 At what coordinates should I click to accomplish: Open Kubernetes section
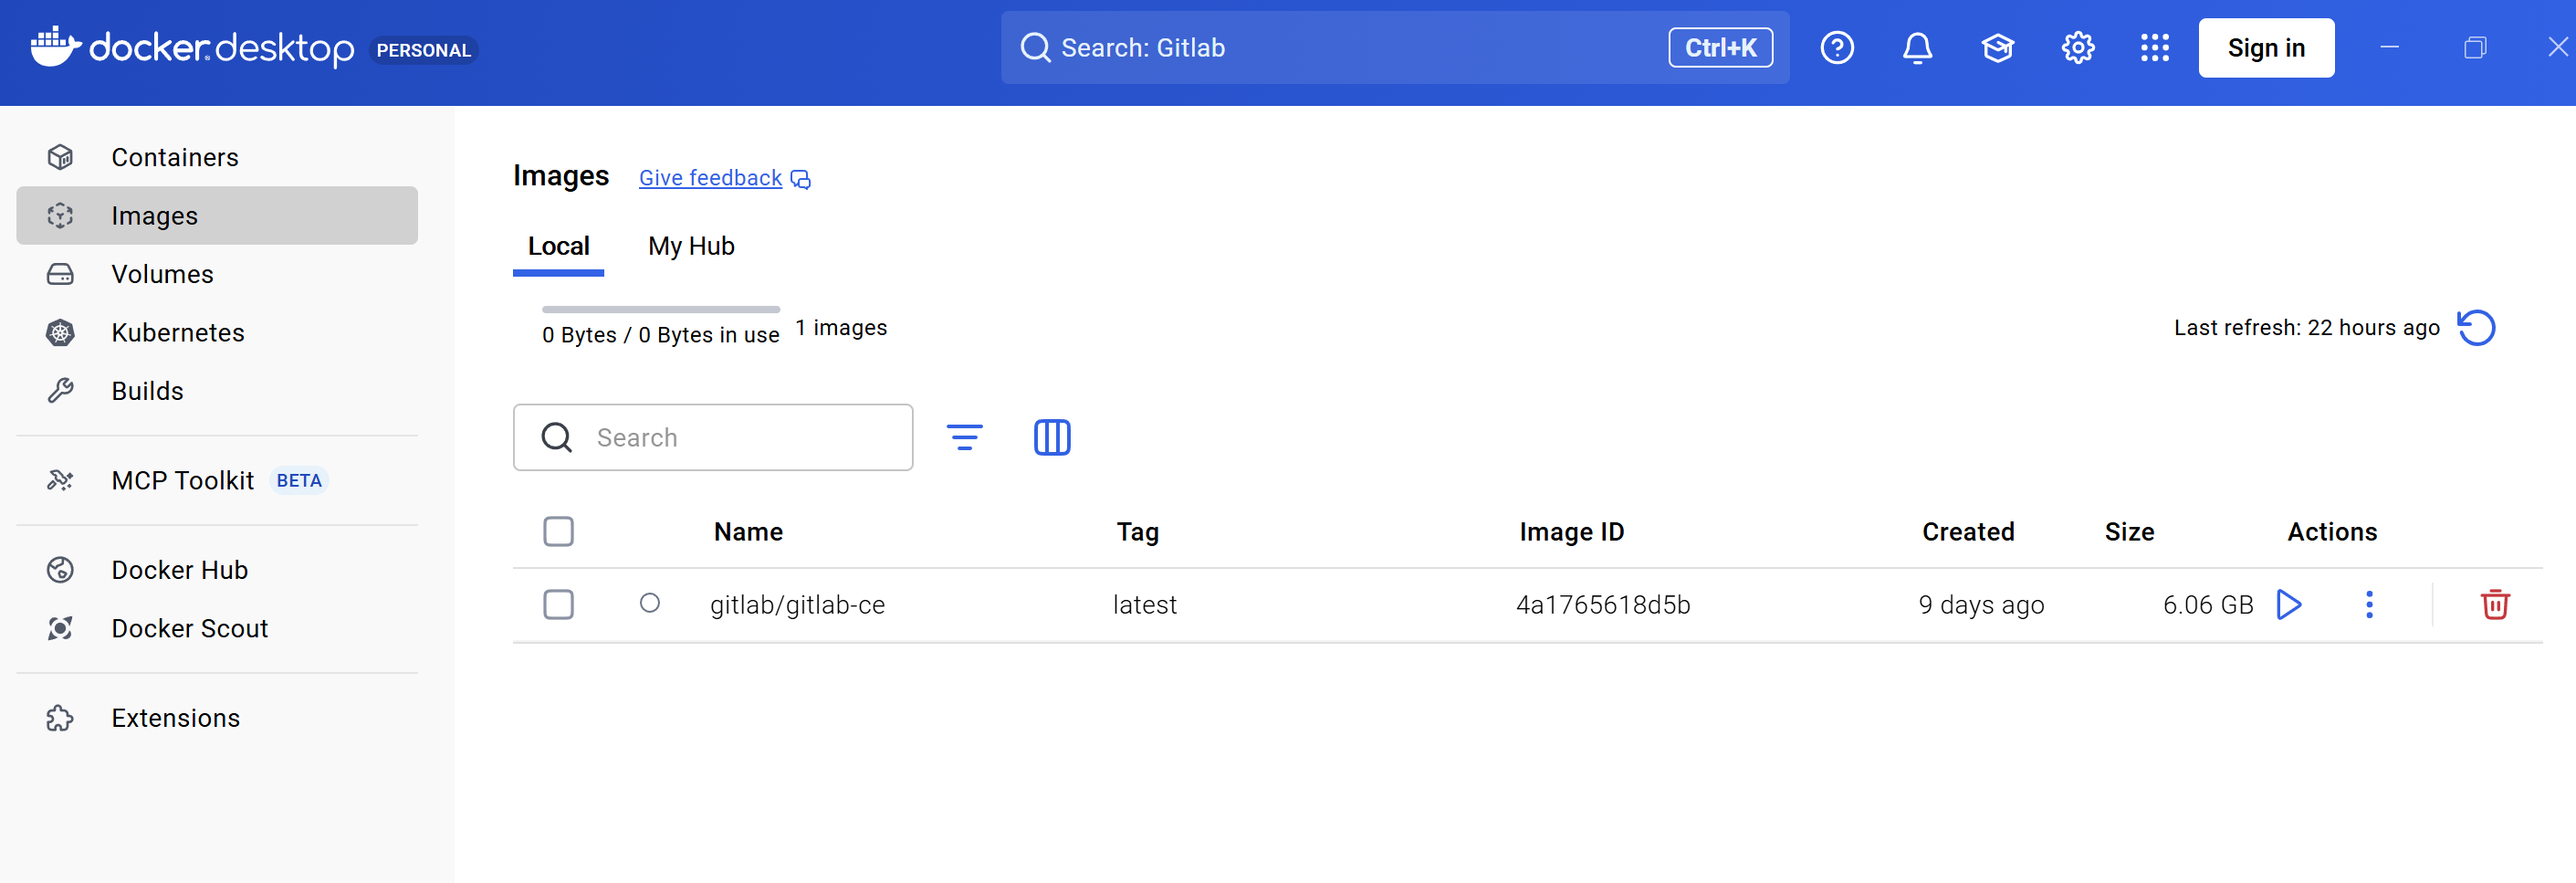point(217,332)
